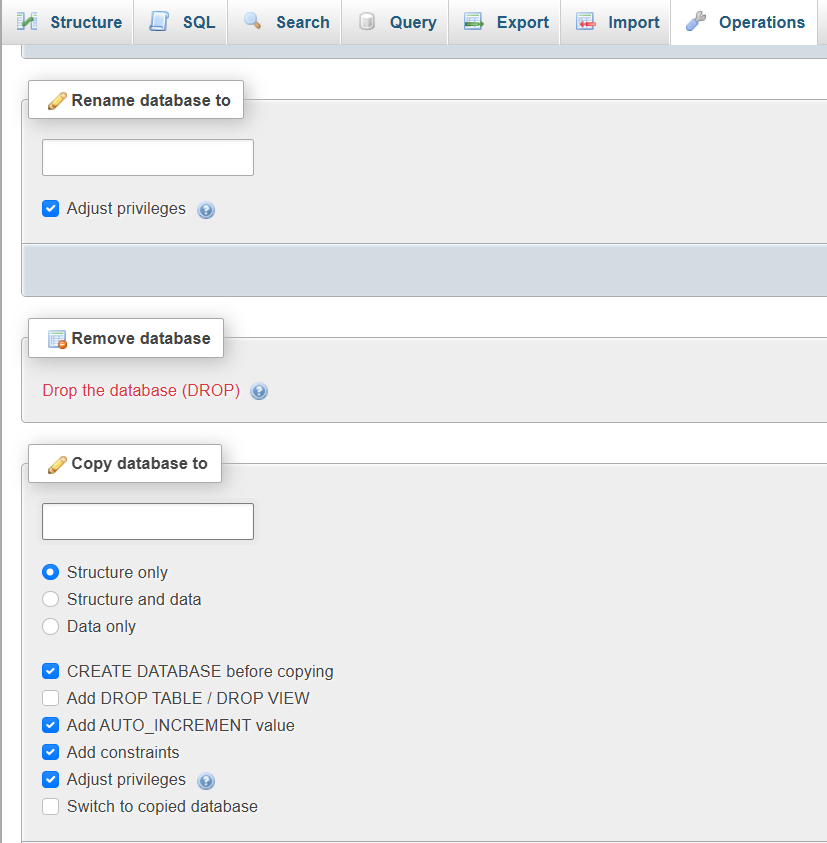Image resolution: width=827 pixels, height=843 pixels.
Task: Click the Import tab icon
Action: 586,22
